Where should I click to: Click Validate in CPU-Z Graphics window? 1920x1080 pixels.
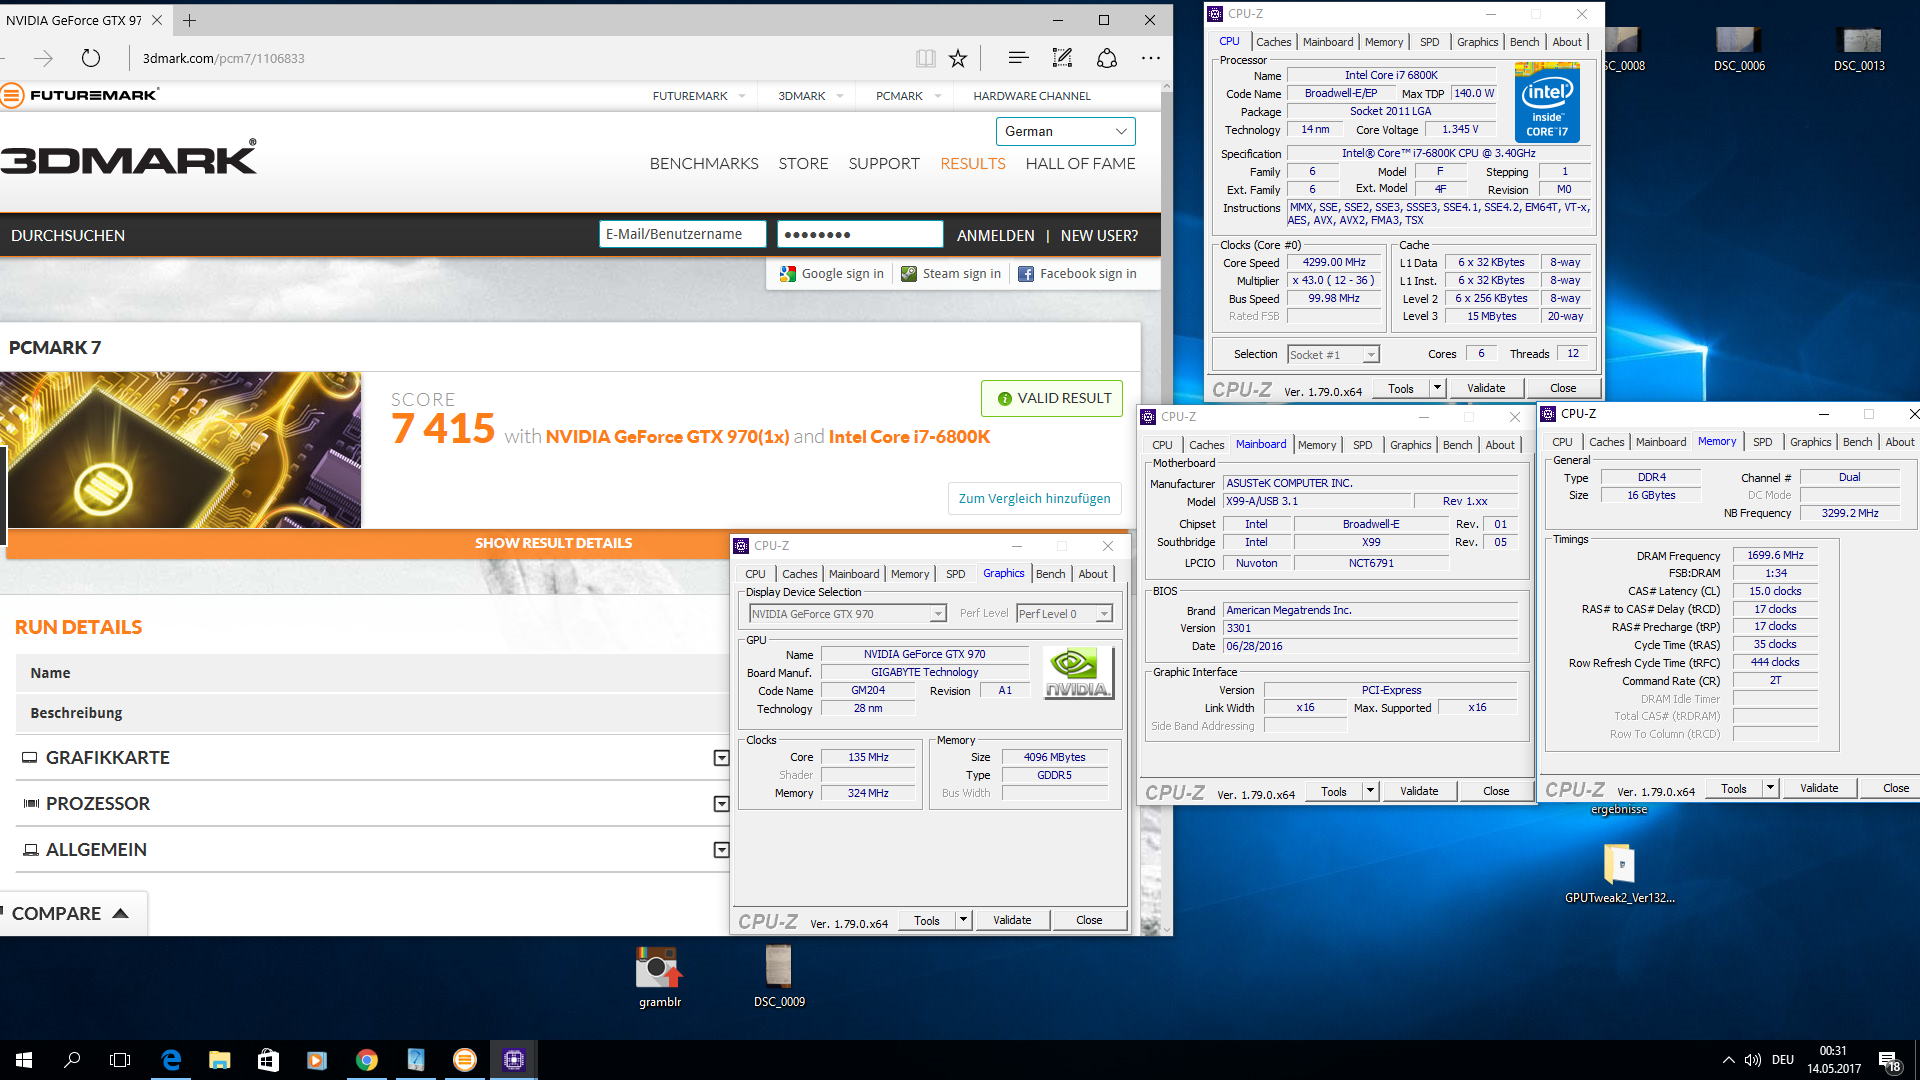pyautogui.click(x=1011, y=920)
